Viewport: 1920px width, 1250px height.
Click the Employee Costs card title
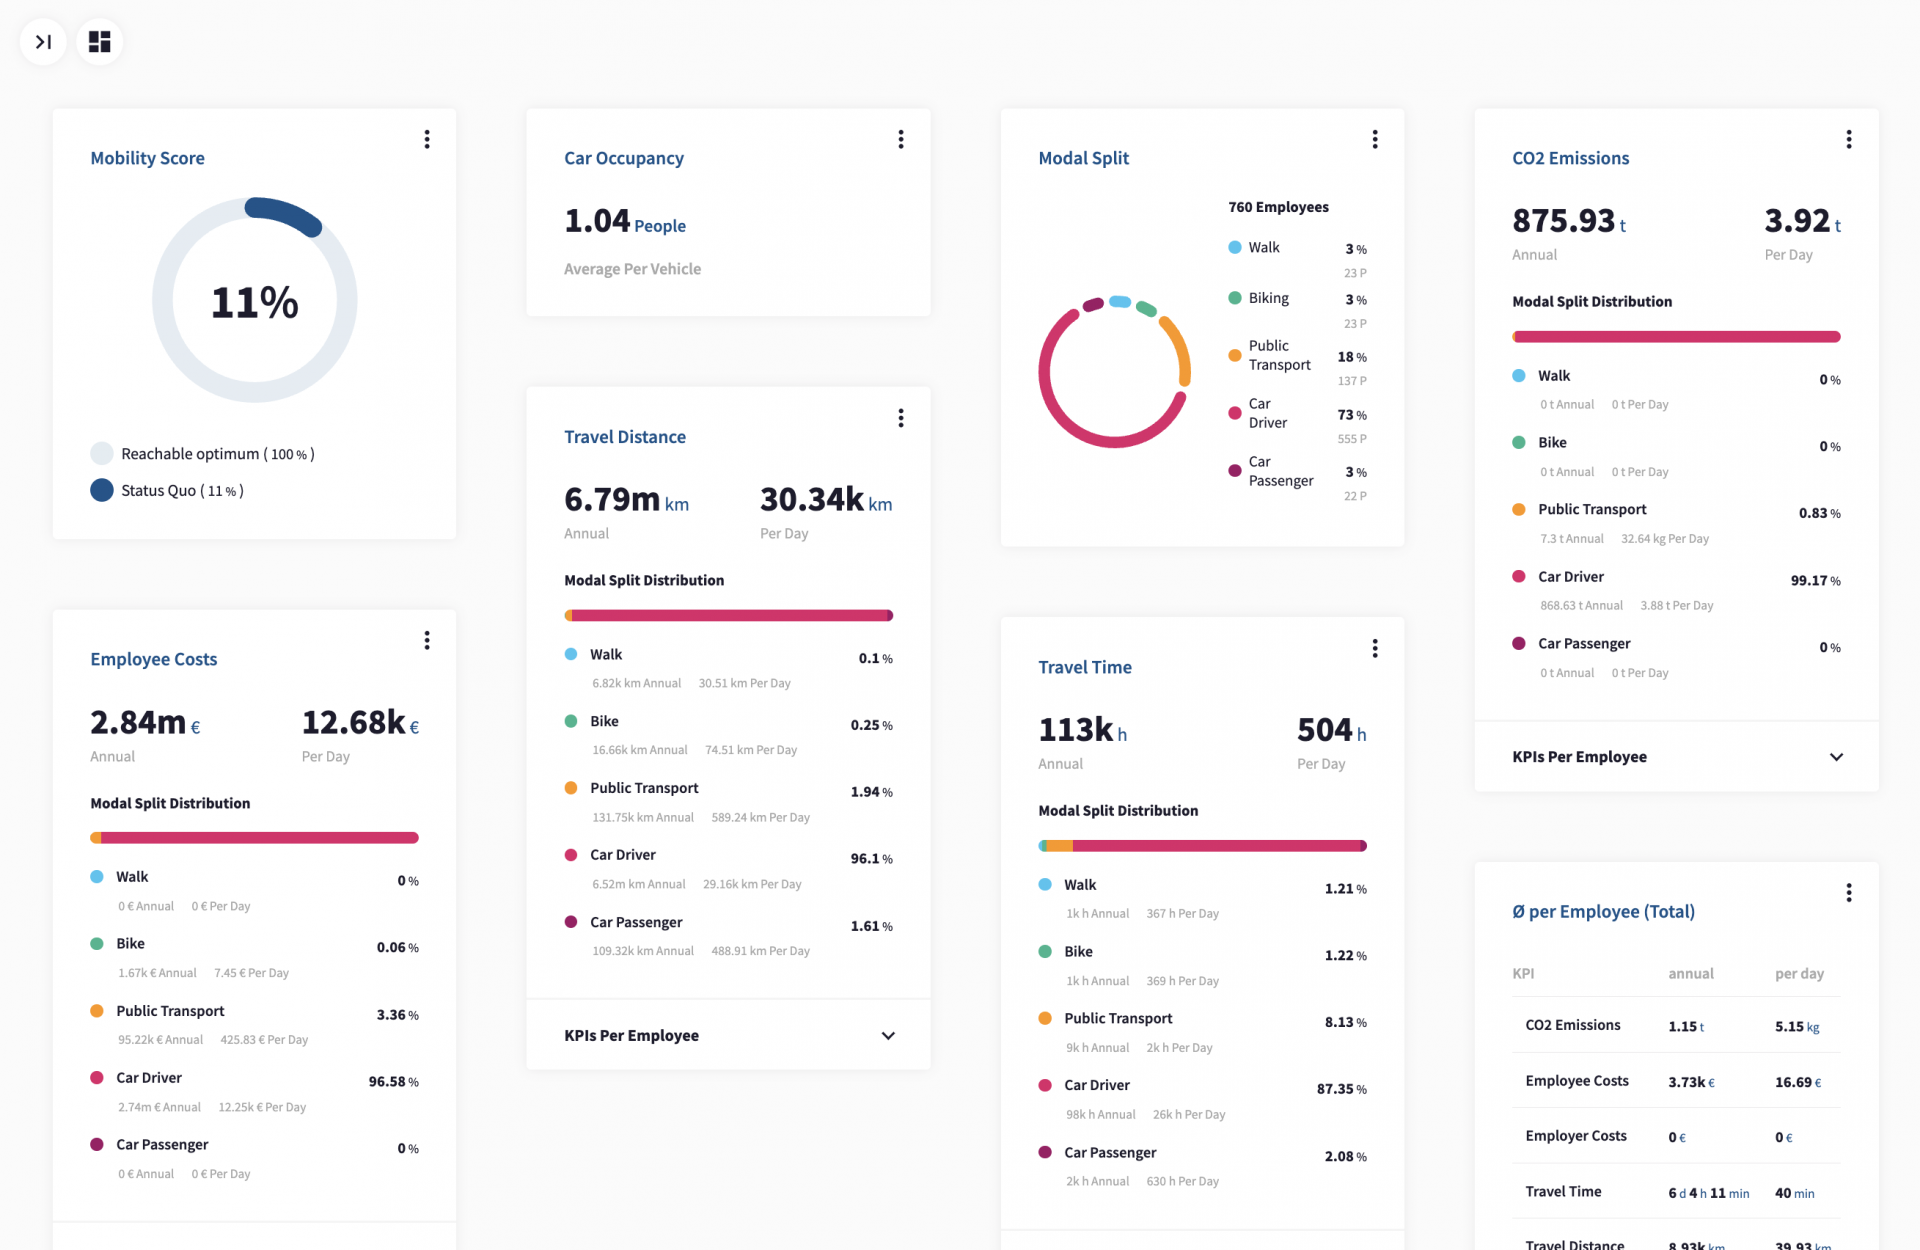[153, 659]
